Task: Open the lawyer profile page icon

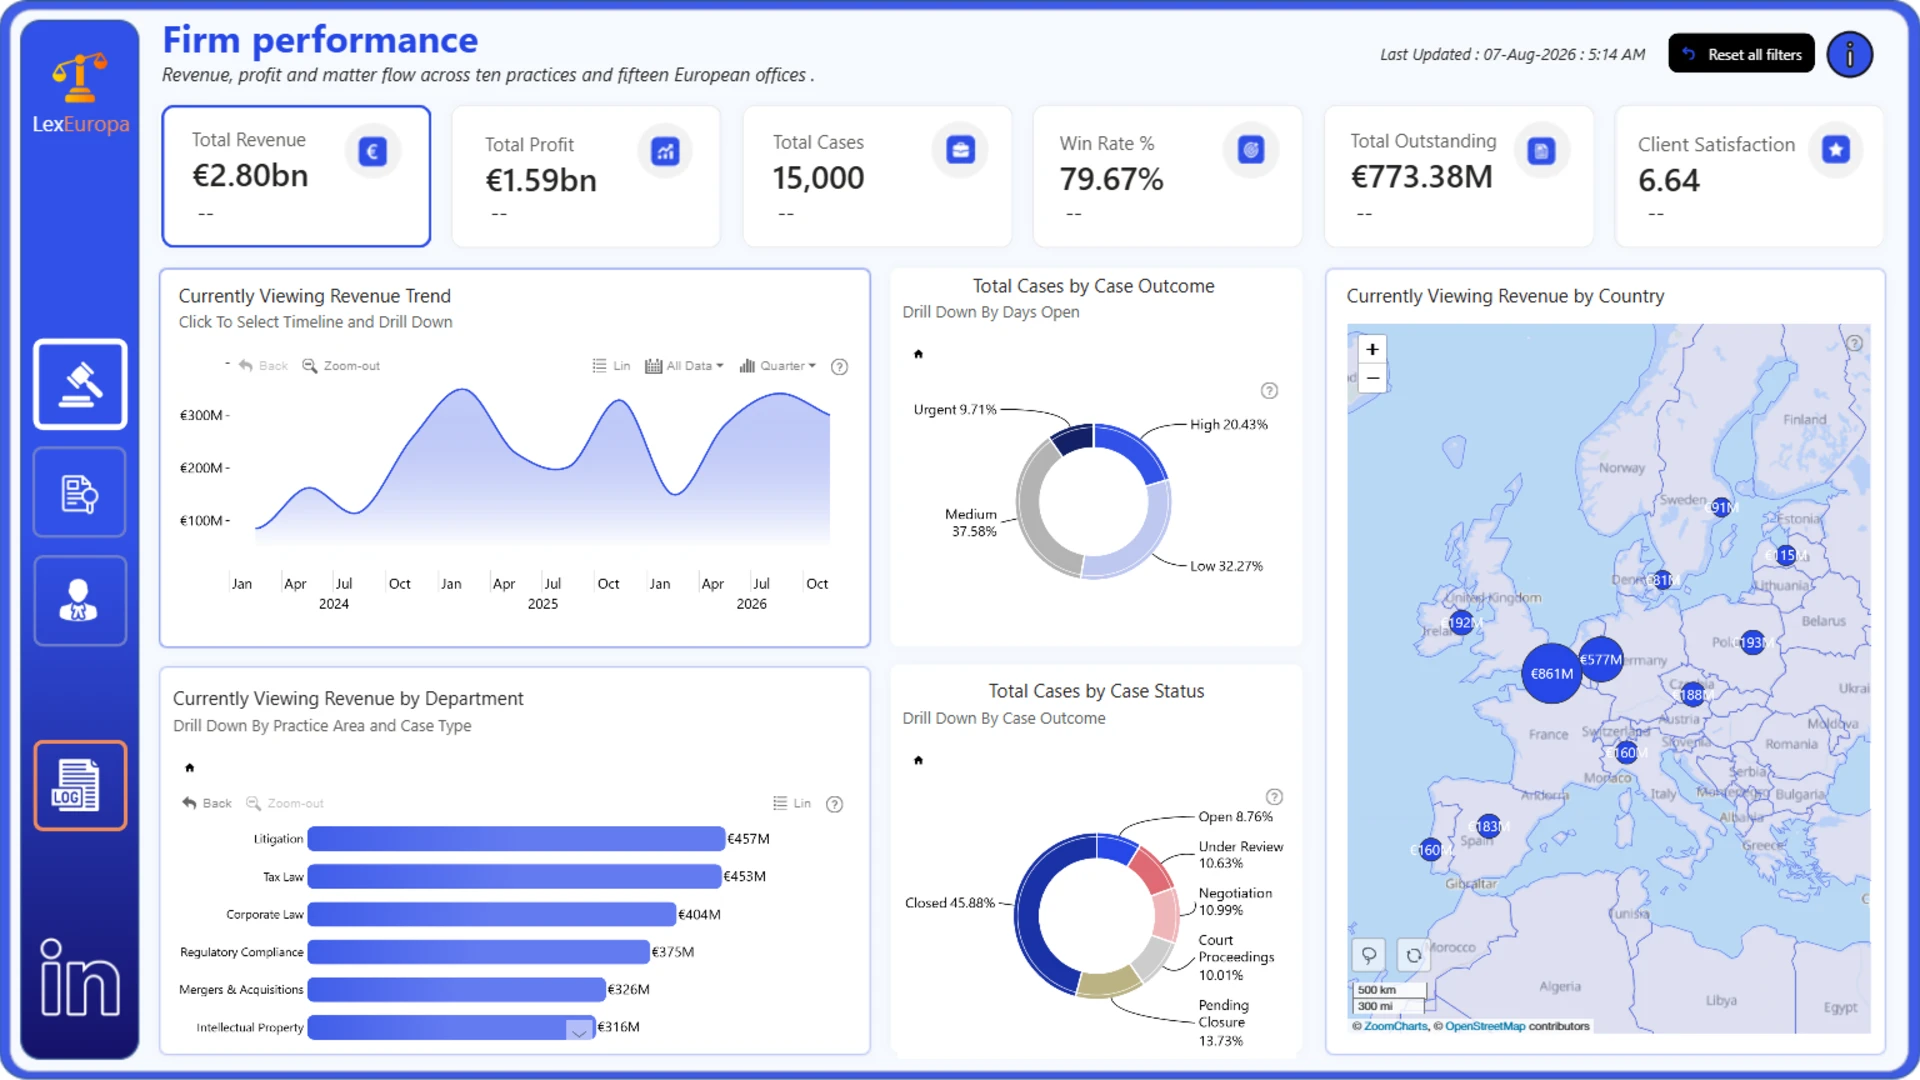Action: (x=80, y=601)
